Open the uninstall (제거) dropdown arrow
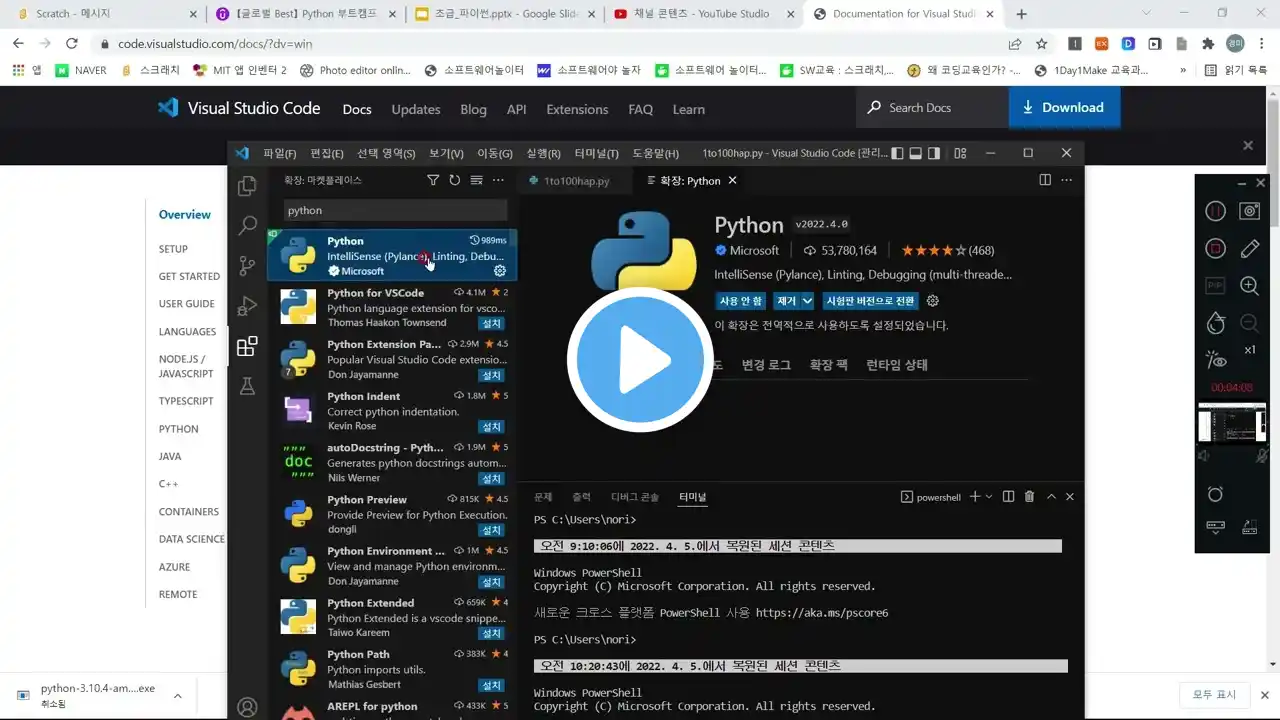The height and width of the screenshot is (720, 1280). coord(807,301)
